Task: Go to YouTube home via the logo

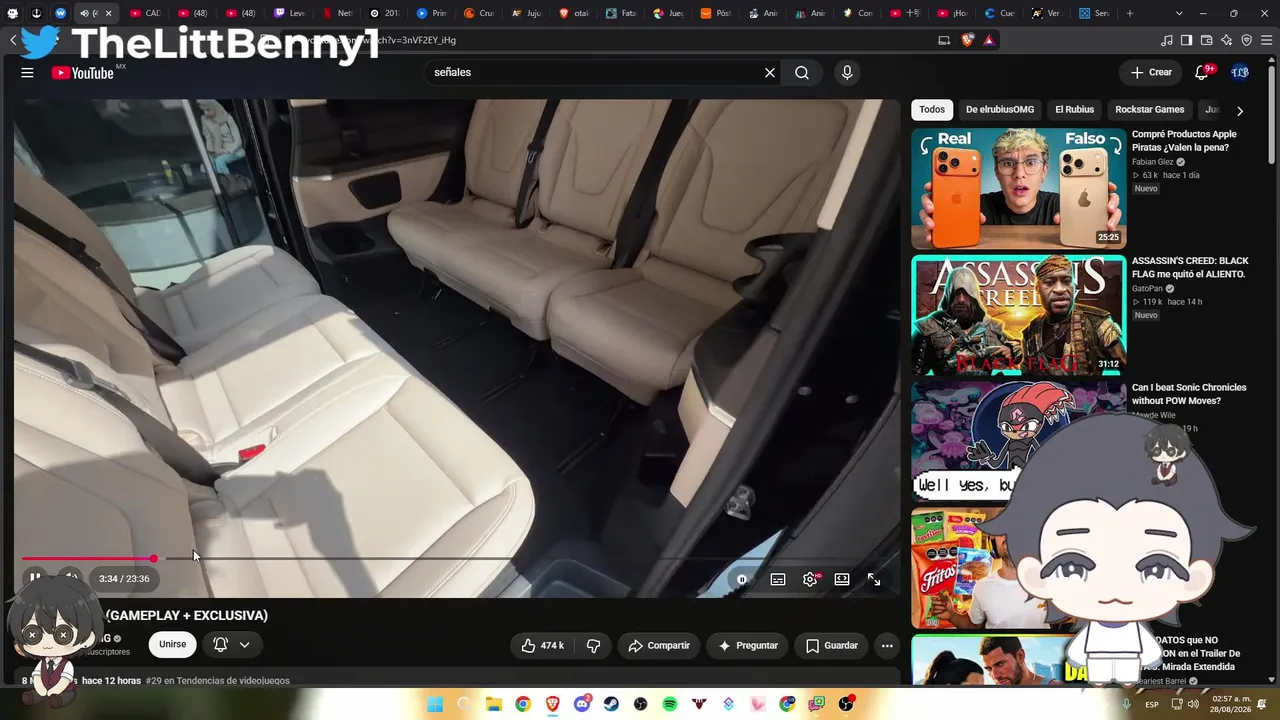Action: click(x=83, y=73)
